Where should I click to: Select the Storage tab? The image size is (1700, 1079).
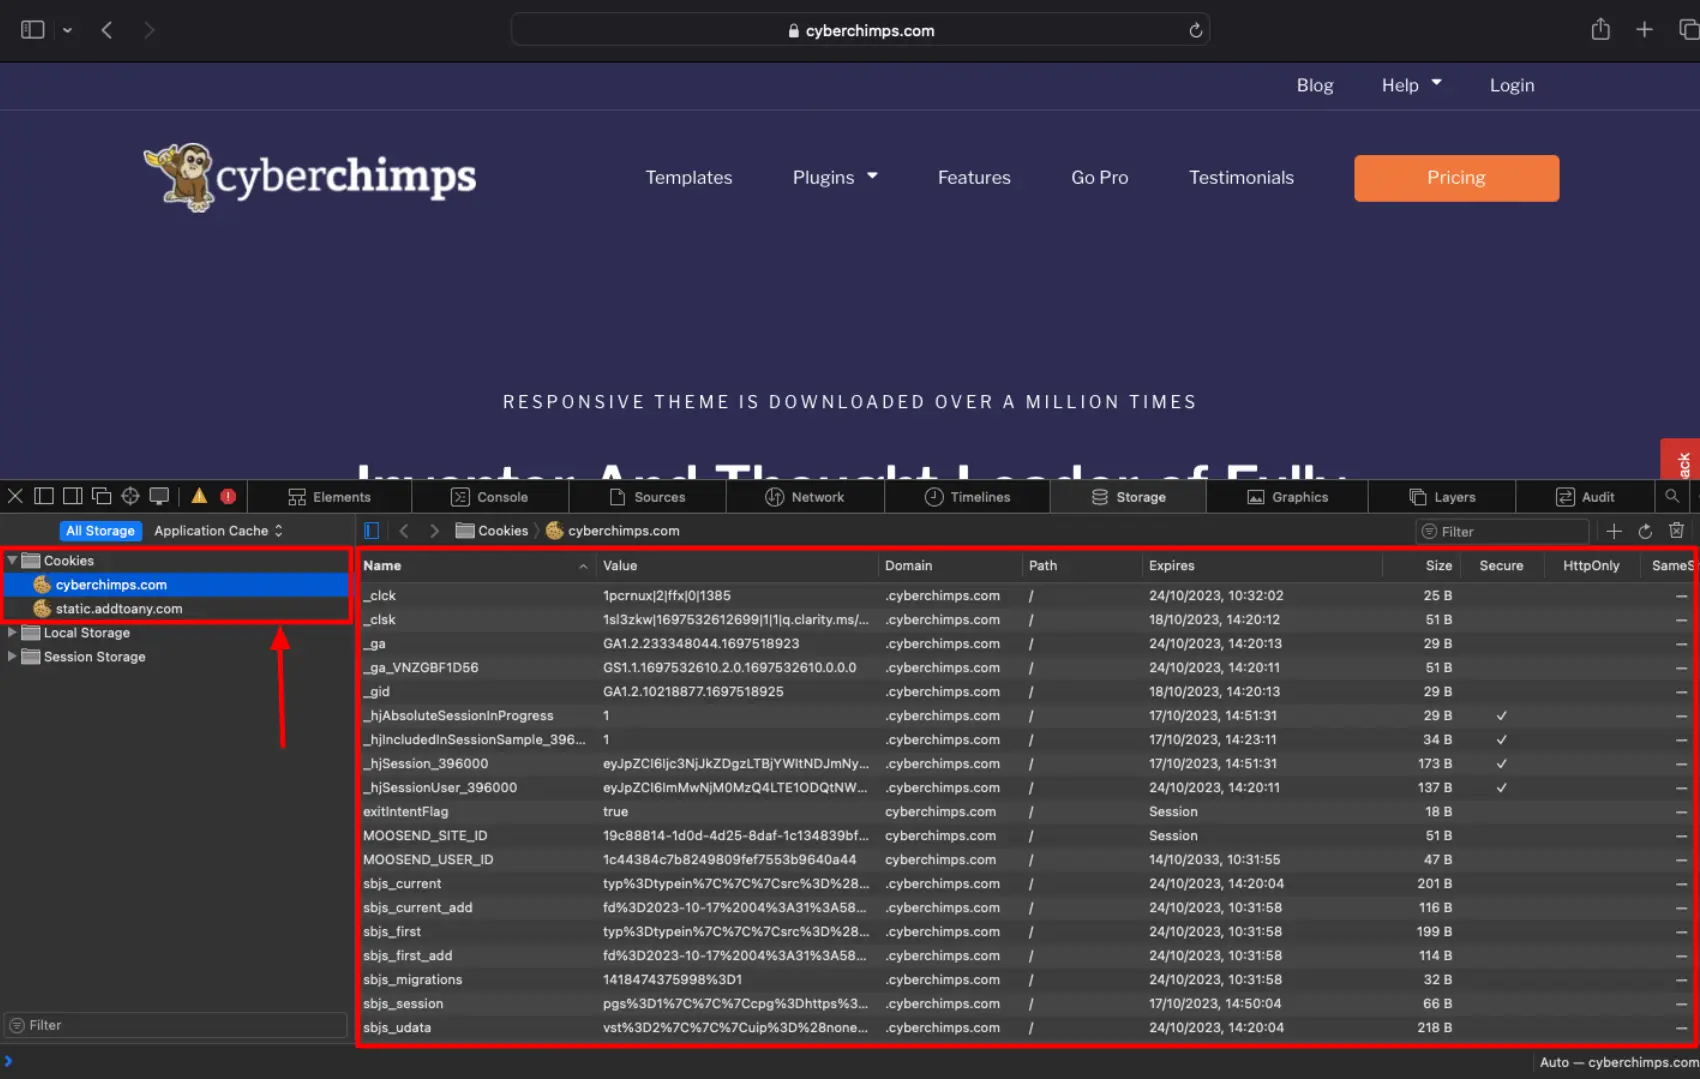1128,497
